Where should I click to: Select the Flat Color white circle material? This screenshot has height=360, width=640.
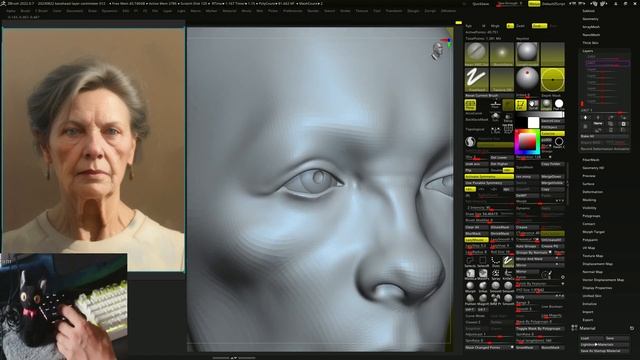tap(559, 104)
